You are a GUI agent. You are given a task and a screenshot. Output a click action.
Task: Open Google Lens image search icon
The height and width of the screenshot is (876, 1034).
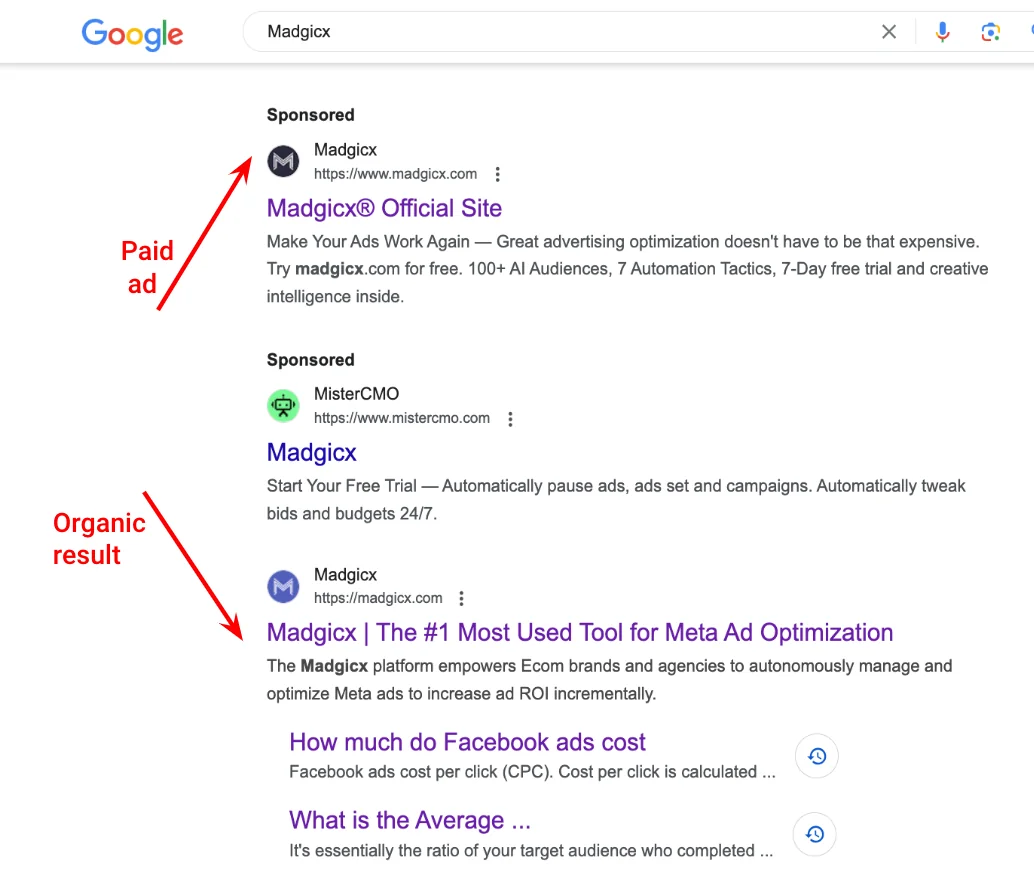(x=990, y=32)
